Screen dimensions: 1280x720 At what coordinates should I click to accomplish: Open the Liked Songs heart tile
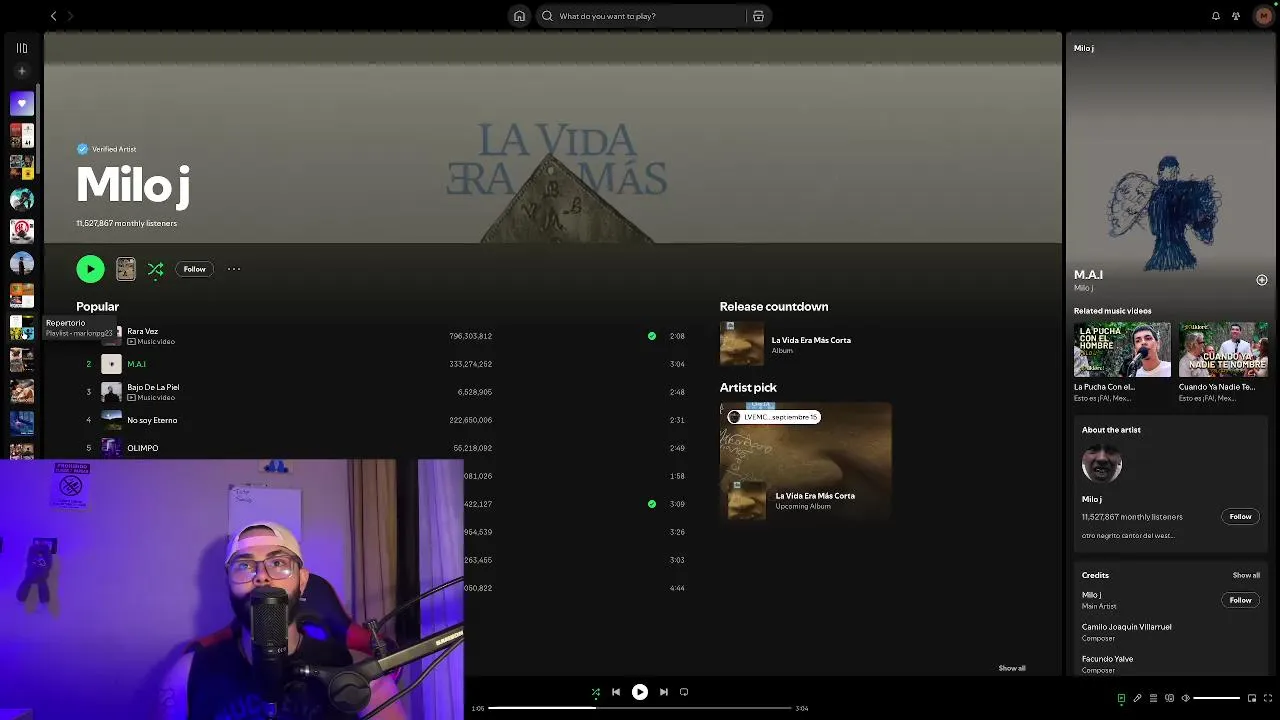[x=22, y=103]
